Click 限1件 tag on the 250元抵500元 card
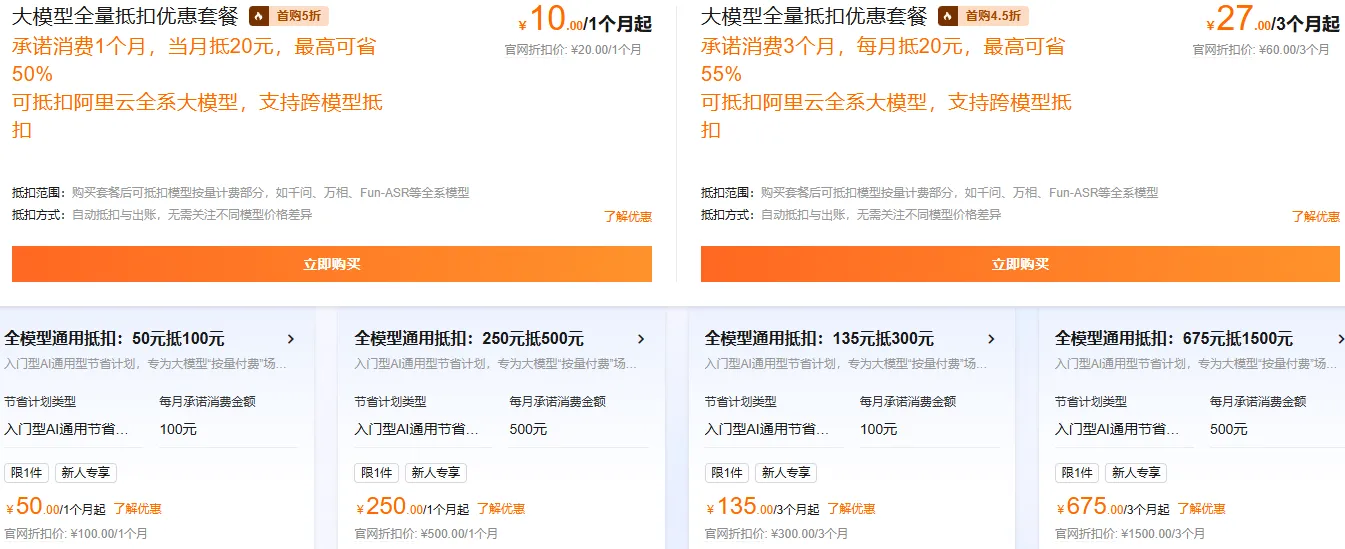Image resolution: width=1345 pixels, height=549 pixels. 376,473
